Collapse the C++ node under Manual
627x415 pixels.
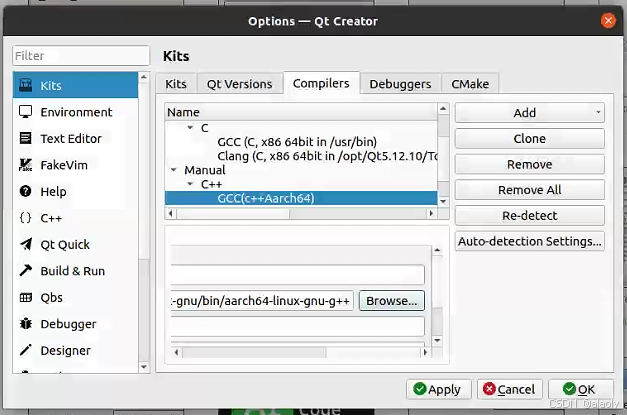(x=190, y=184)
